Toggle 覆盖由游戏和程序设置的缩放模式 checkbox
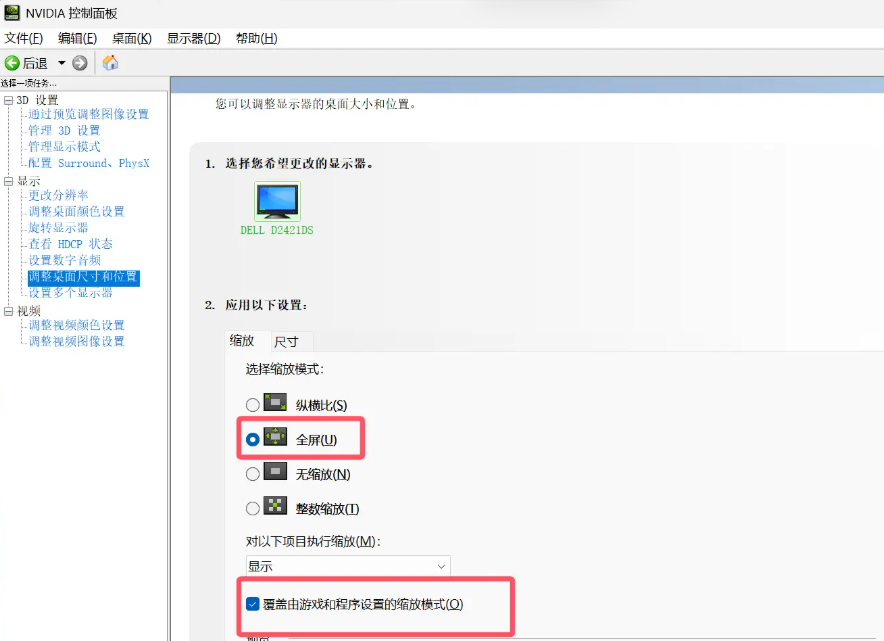 (253, 604)
